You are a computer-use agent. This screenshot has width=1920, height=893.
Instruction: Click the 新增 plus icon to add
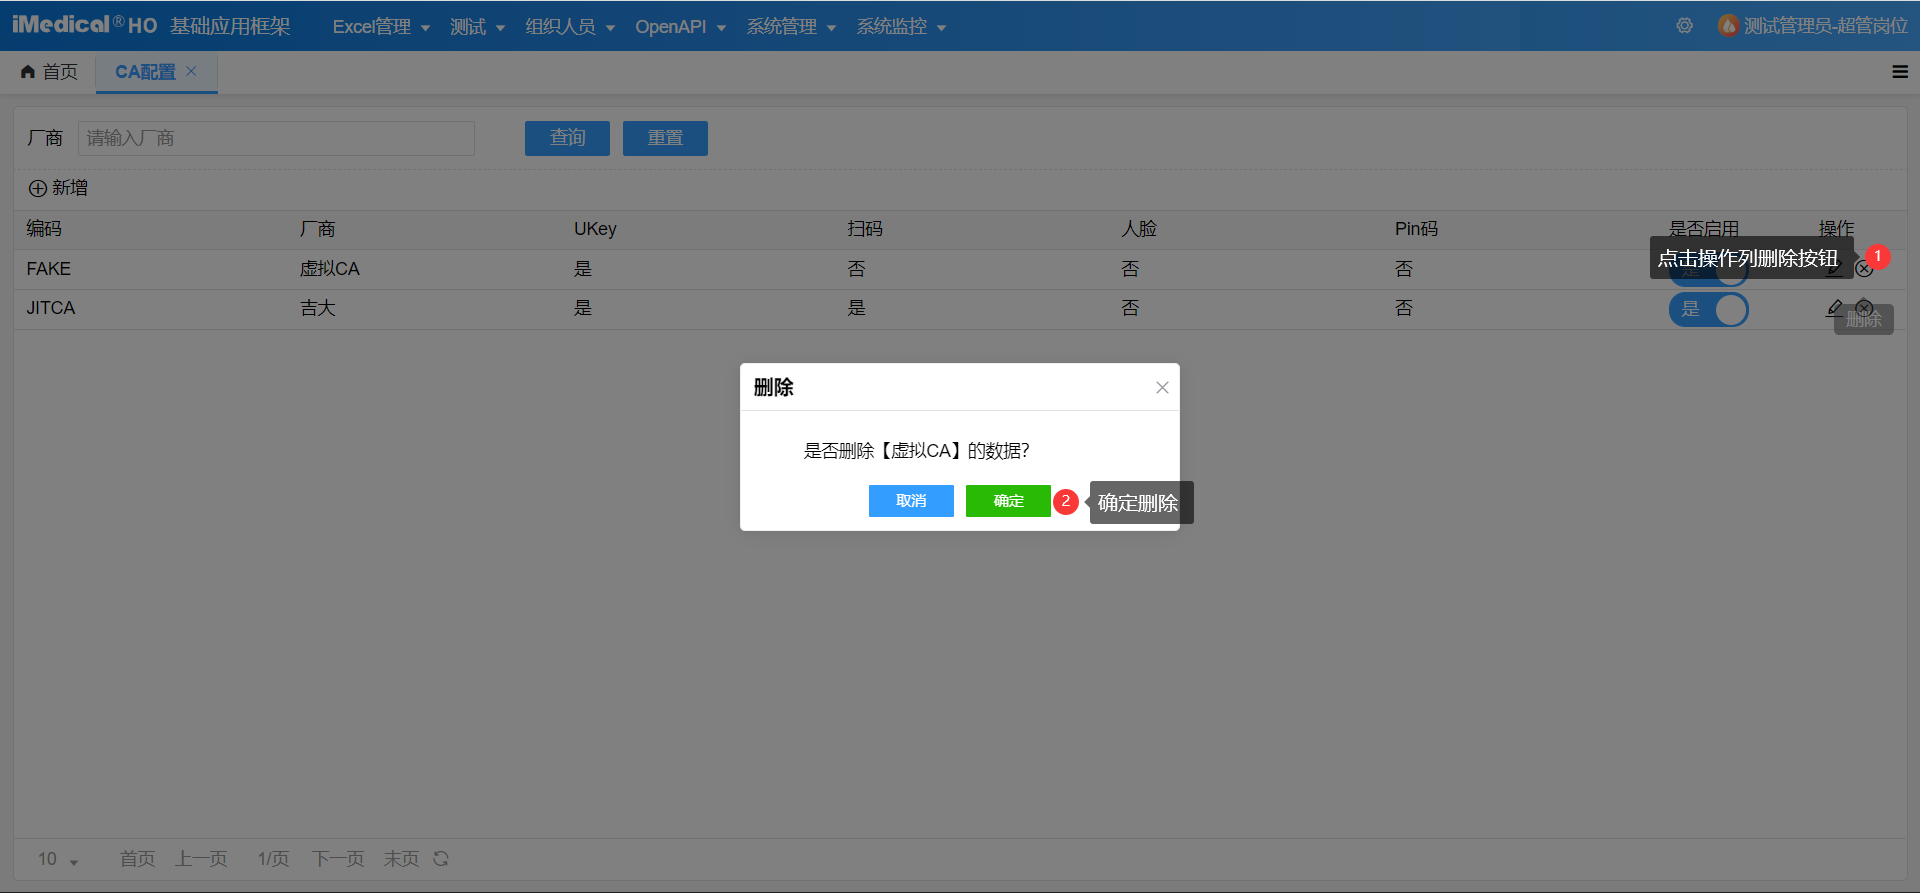tap(38, 189)
